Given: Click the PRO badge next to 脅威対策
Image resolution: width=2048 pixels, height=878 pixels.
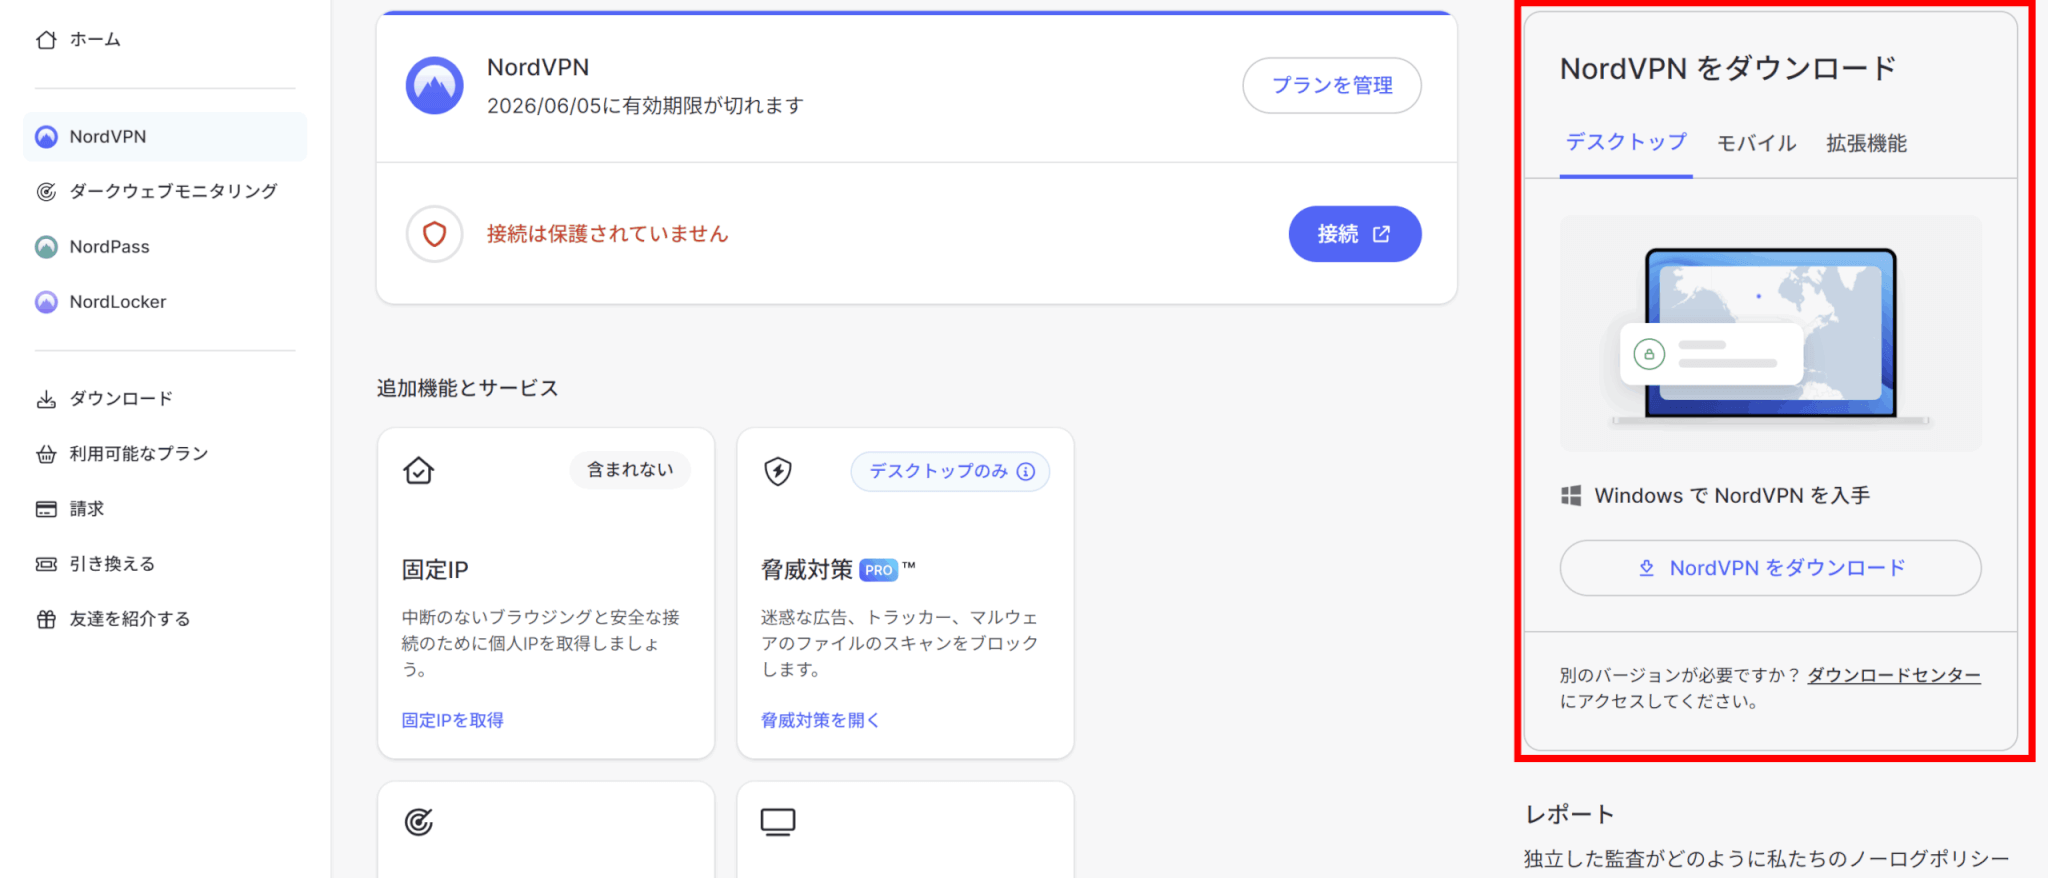Looking at the screenshot, I should pos(879,570).
